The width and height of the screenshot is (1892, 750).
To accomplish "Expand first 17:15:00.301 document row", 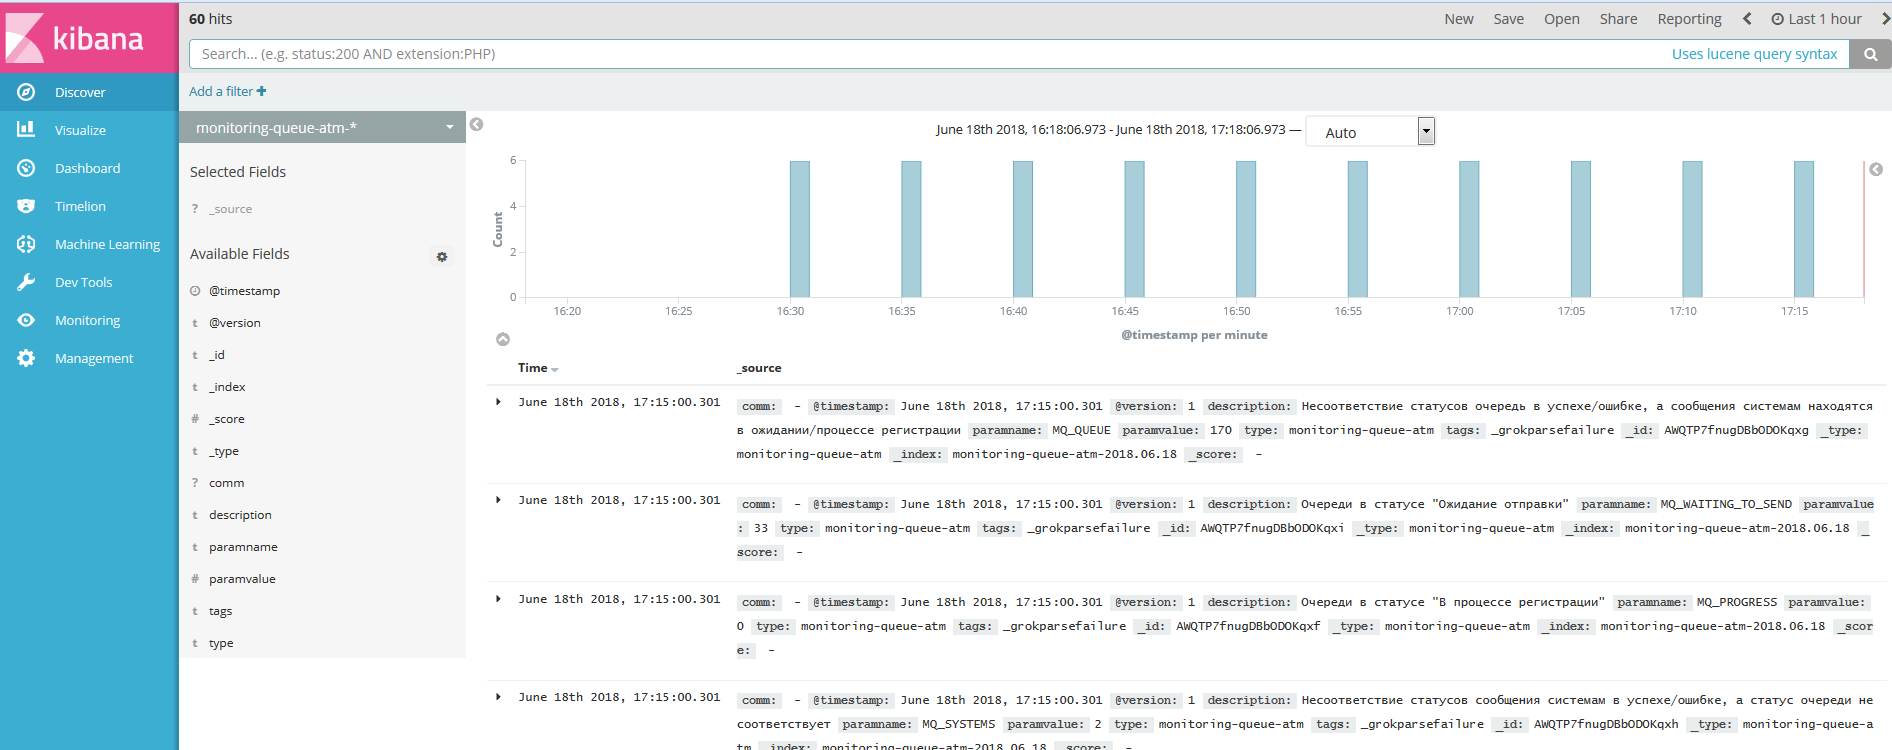I will (498, 402).
